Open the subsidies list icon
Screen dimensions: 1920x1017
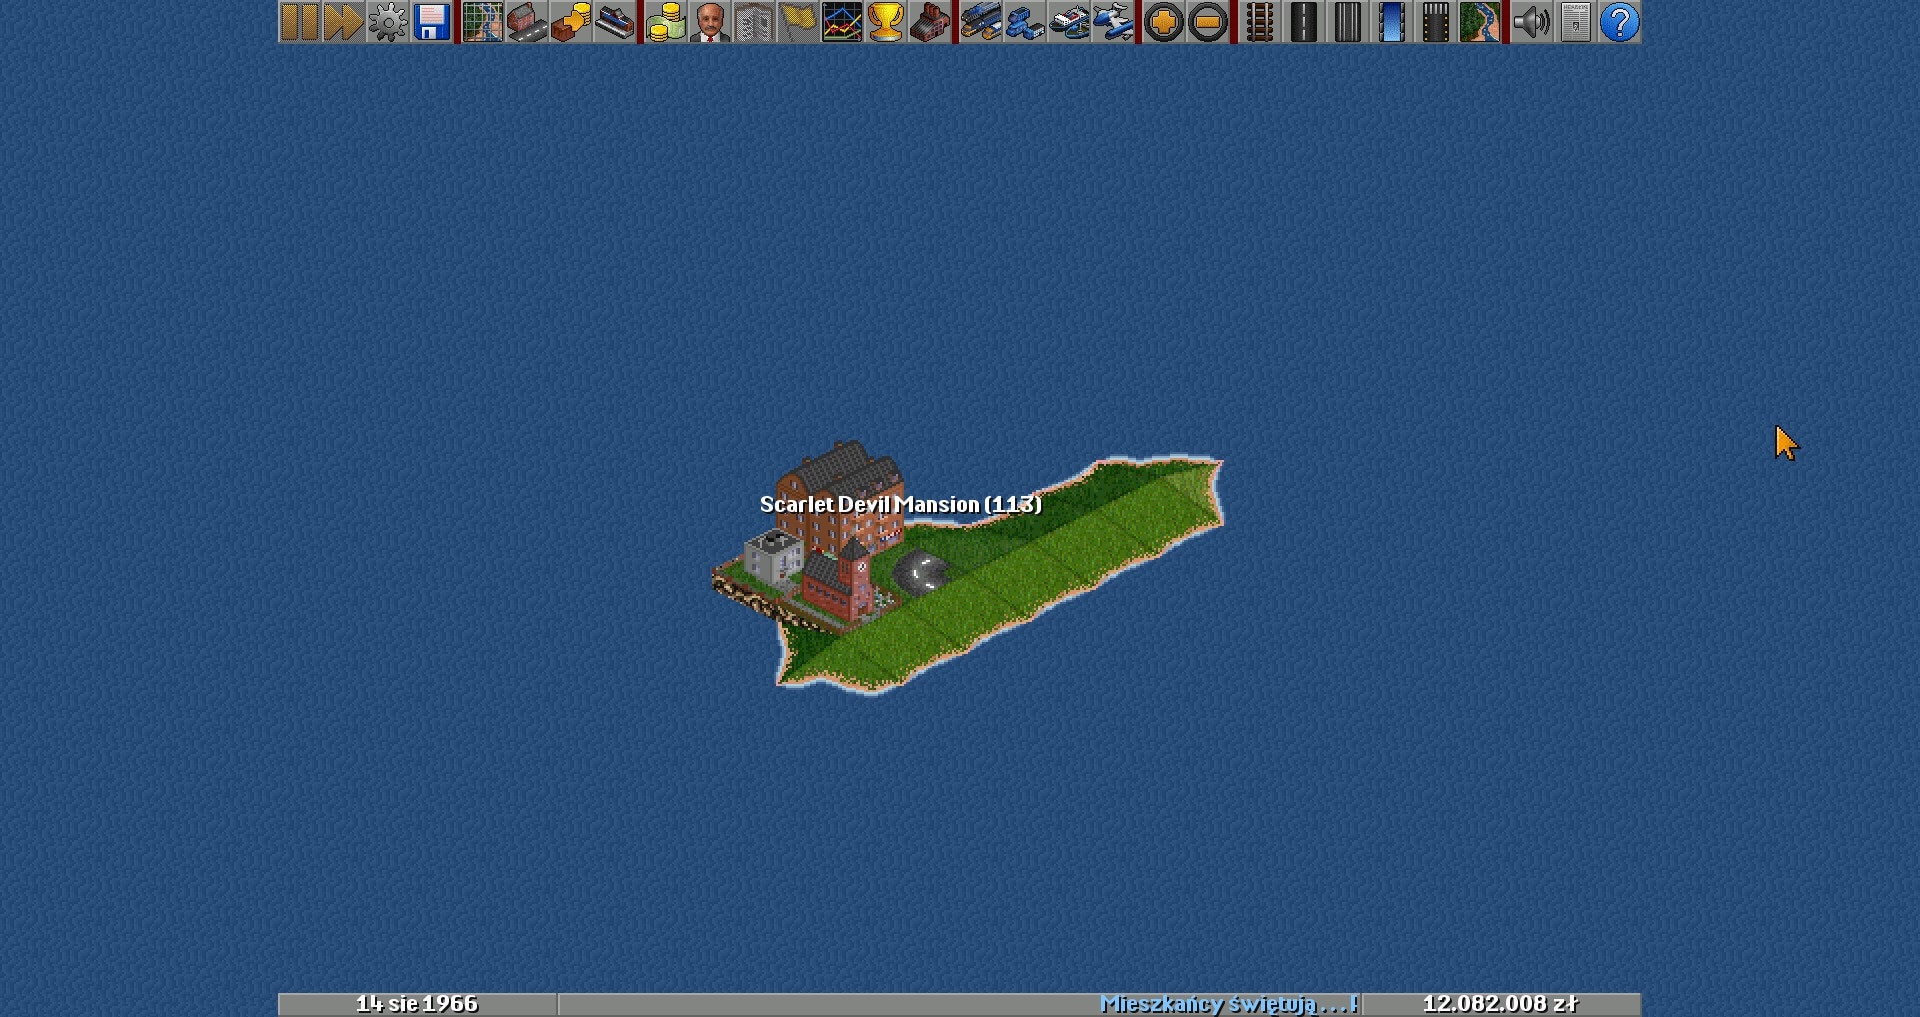[570, 22]
